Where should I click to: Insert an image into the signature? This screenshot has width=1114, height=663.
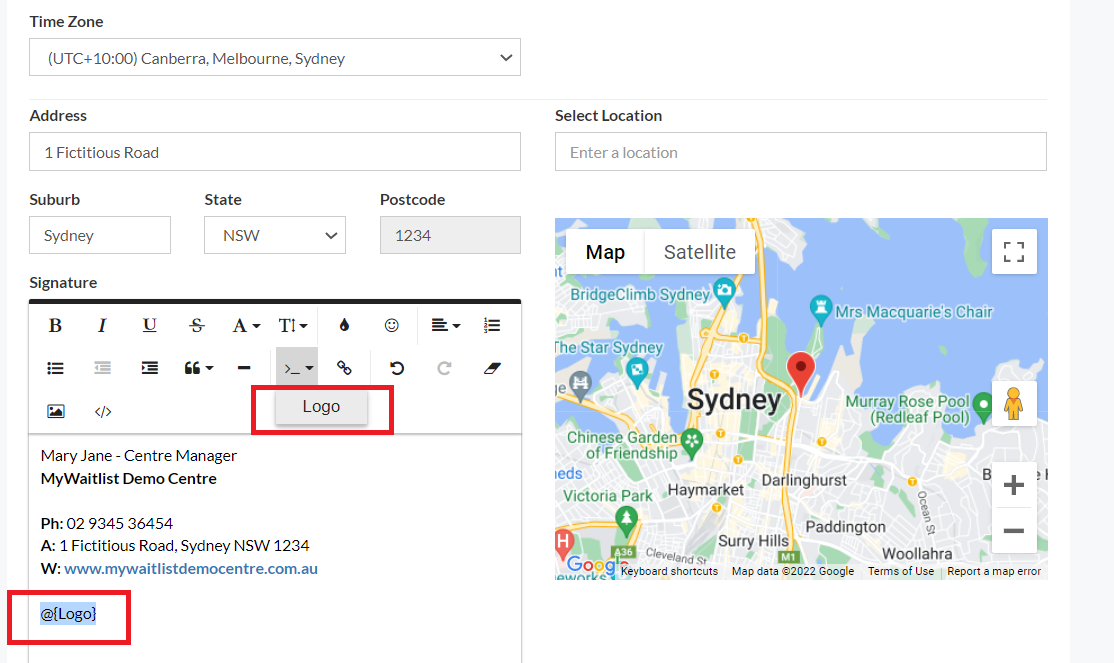coord(55,411)
